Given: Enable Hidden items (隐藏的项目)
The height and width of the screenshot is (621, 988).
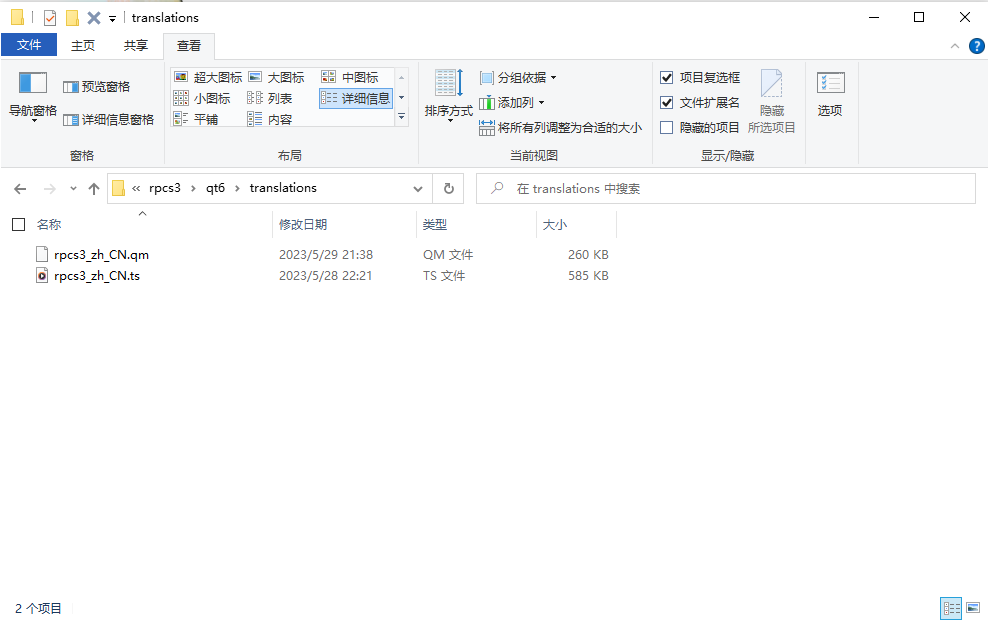Looking at the screenshot, I should [700, 128].
